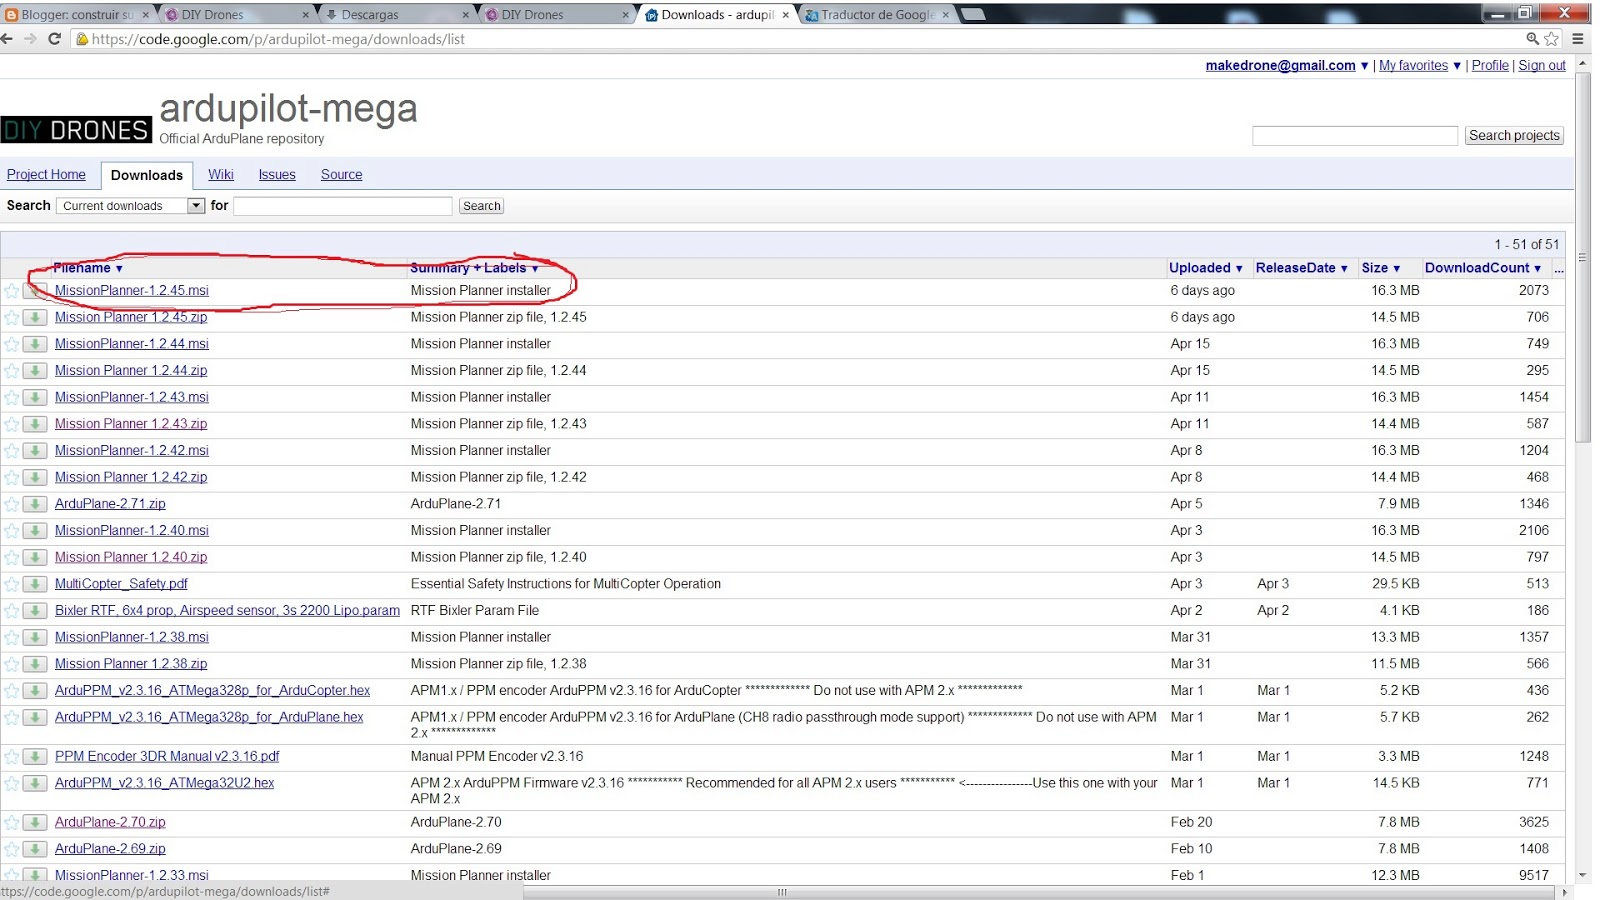This screenshot has width=1600, height=900.
Task: Switch to the Traductor de Google browser tab
Action: [877, 15]
